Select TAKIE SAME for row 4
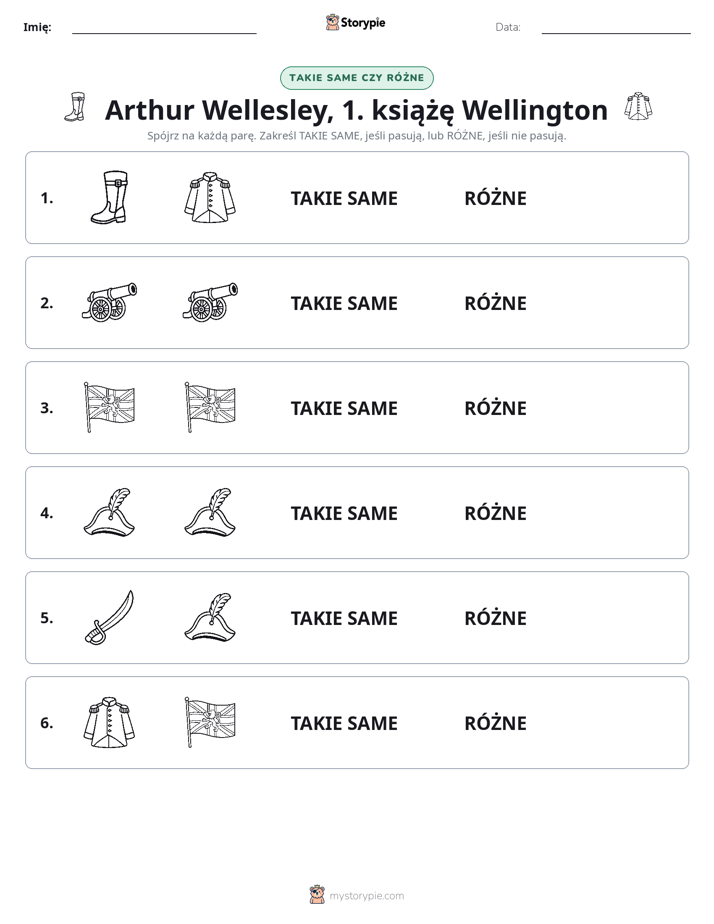Image resolution: width=714 pixels, height=924 pixels. tap(344, 513)
